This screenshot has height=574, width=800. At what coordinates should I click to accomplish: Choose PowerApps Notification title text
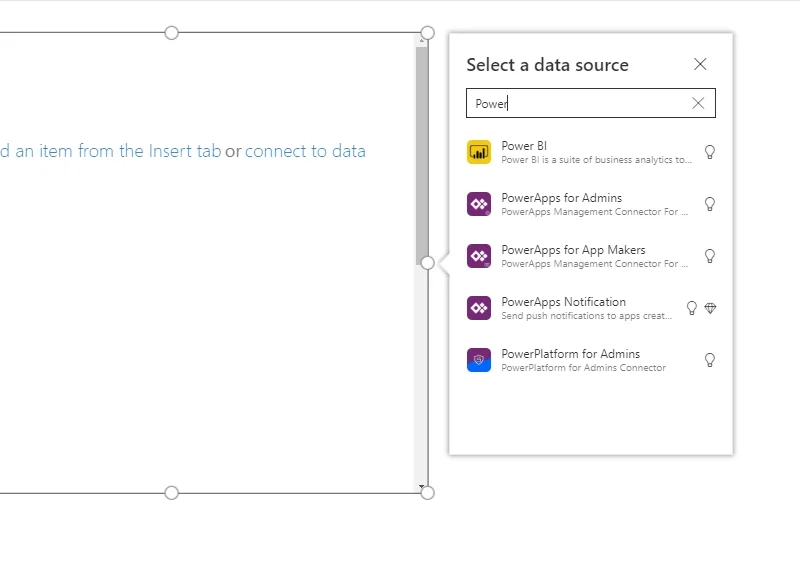[564, 302]
